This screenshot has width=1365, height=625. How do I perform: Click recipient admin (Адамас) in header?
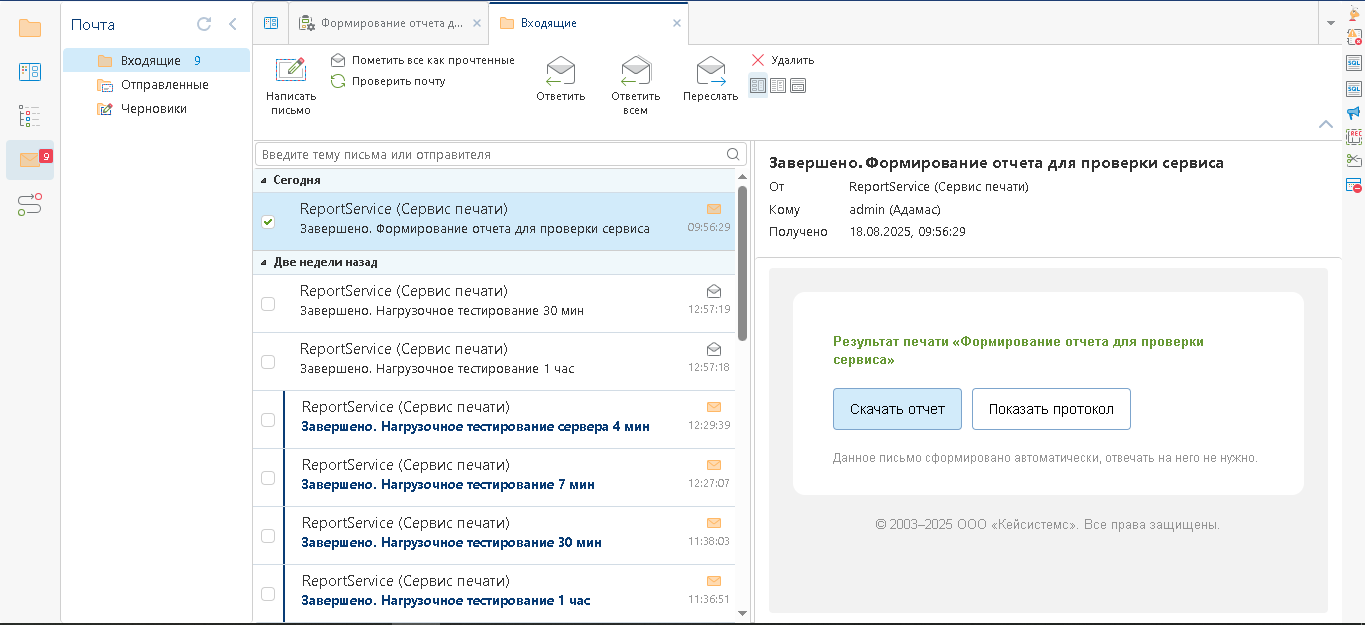coord(895,209)
